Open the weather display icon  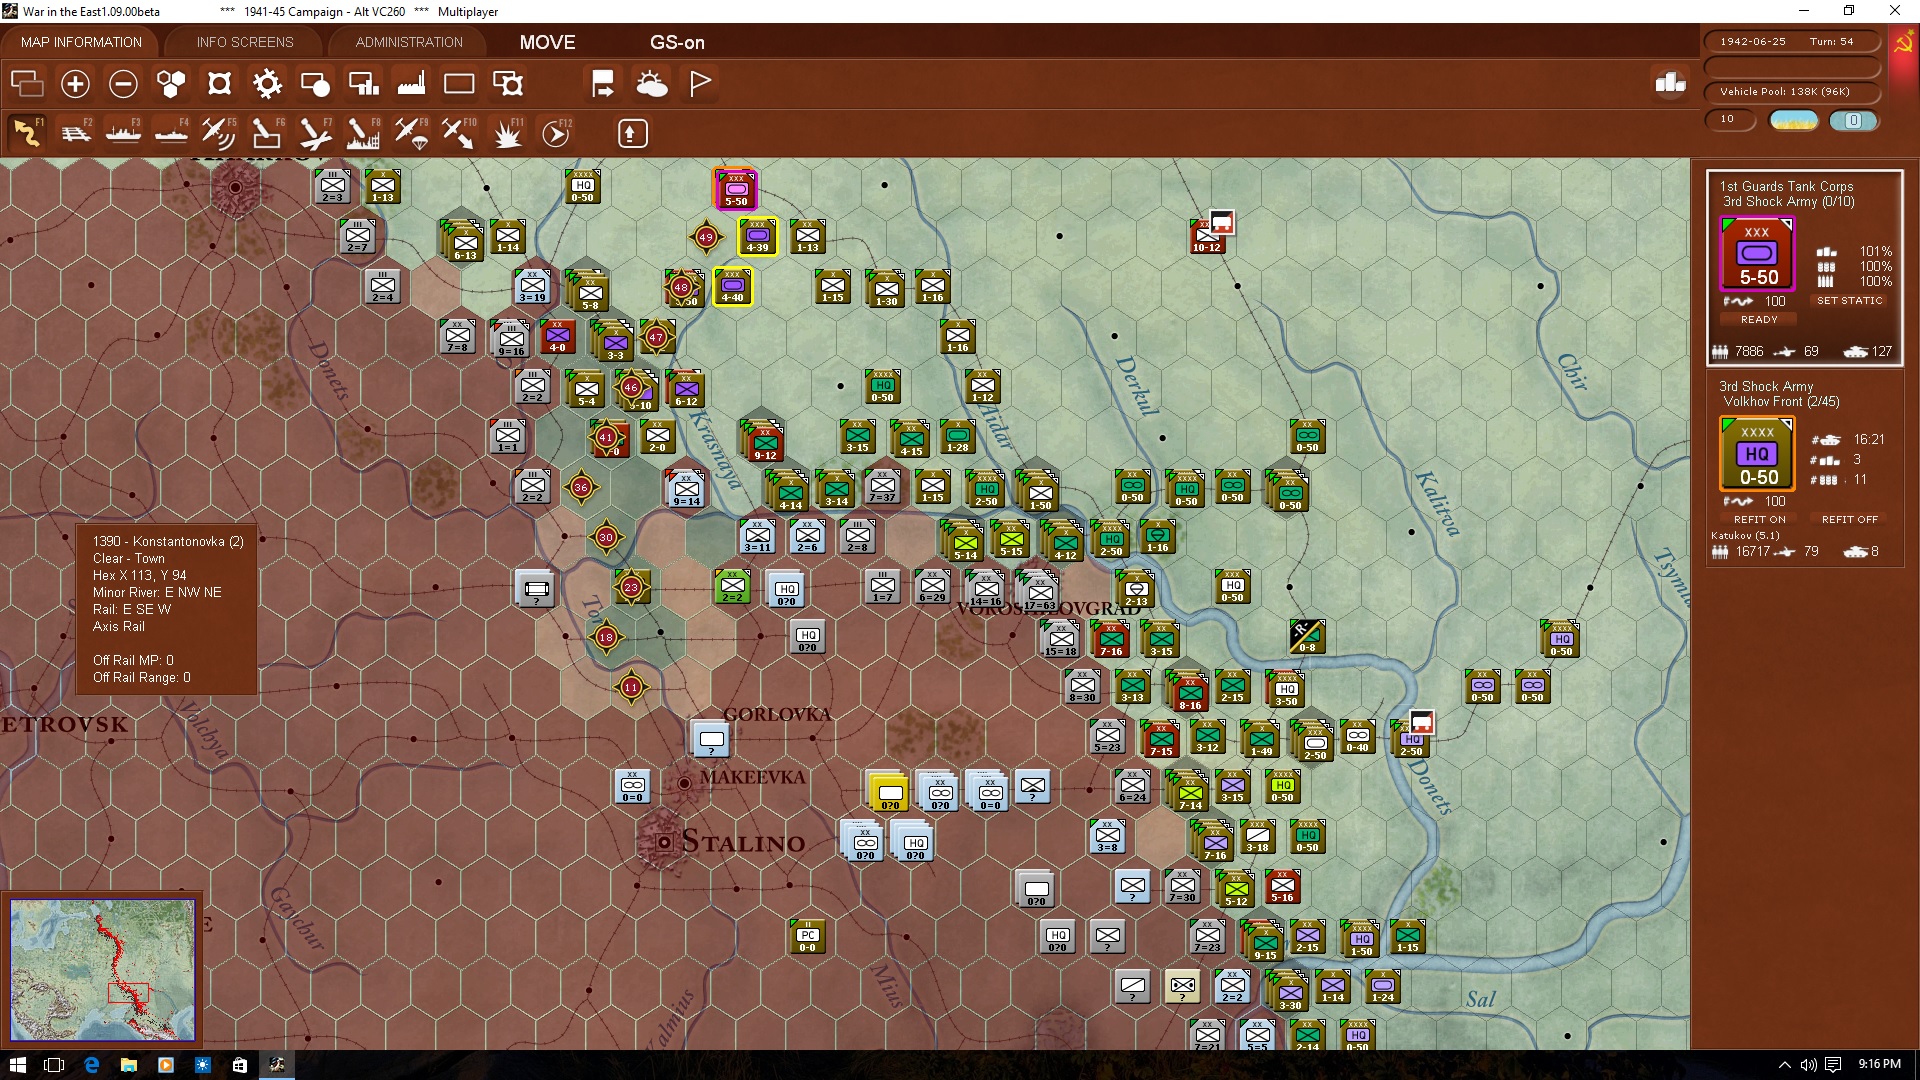point(652,84)
